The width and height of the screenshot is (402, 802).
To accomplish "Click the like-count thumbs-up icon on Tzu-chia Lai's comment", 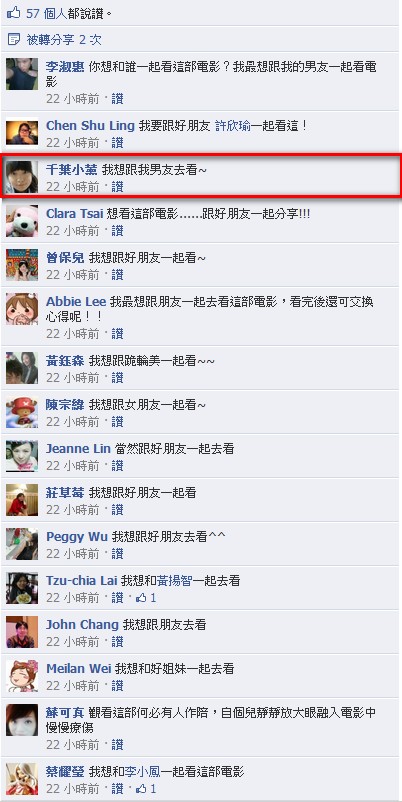I will (141, 597).
